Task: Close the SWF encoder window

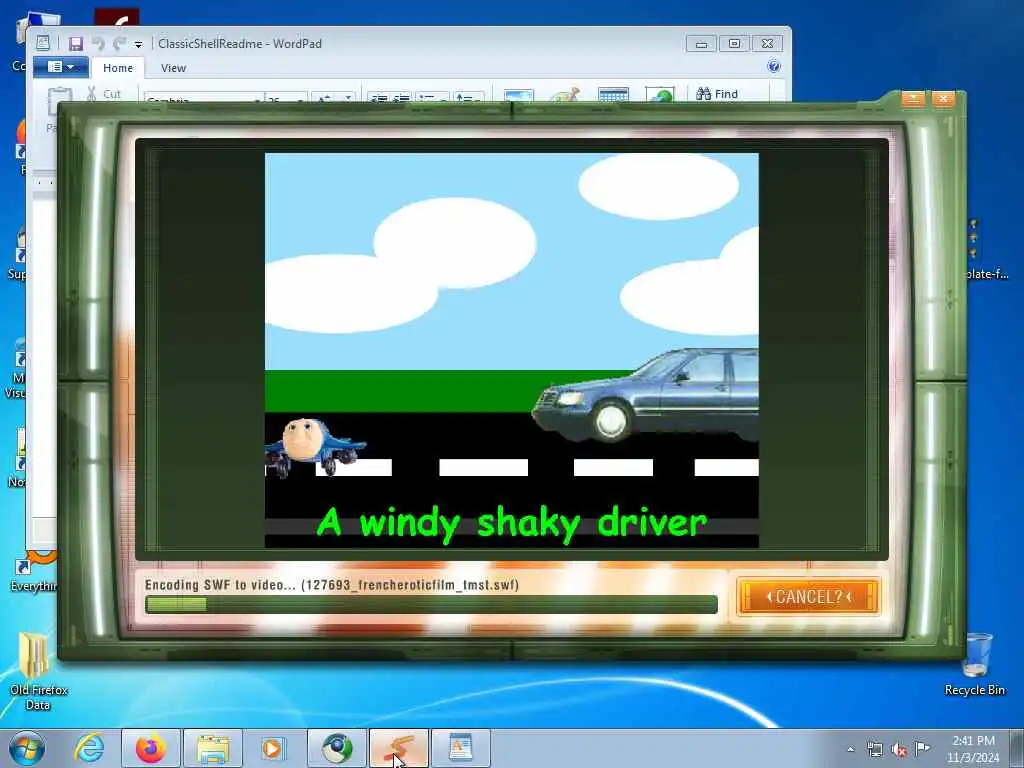Action: (x=943, y=99)
